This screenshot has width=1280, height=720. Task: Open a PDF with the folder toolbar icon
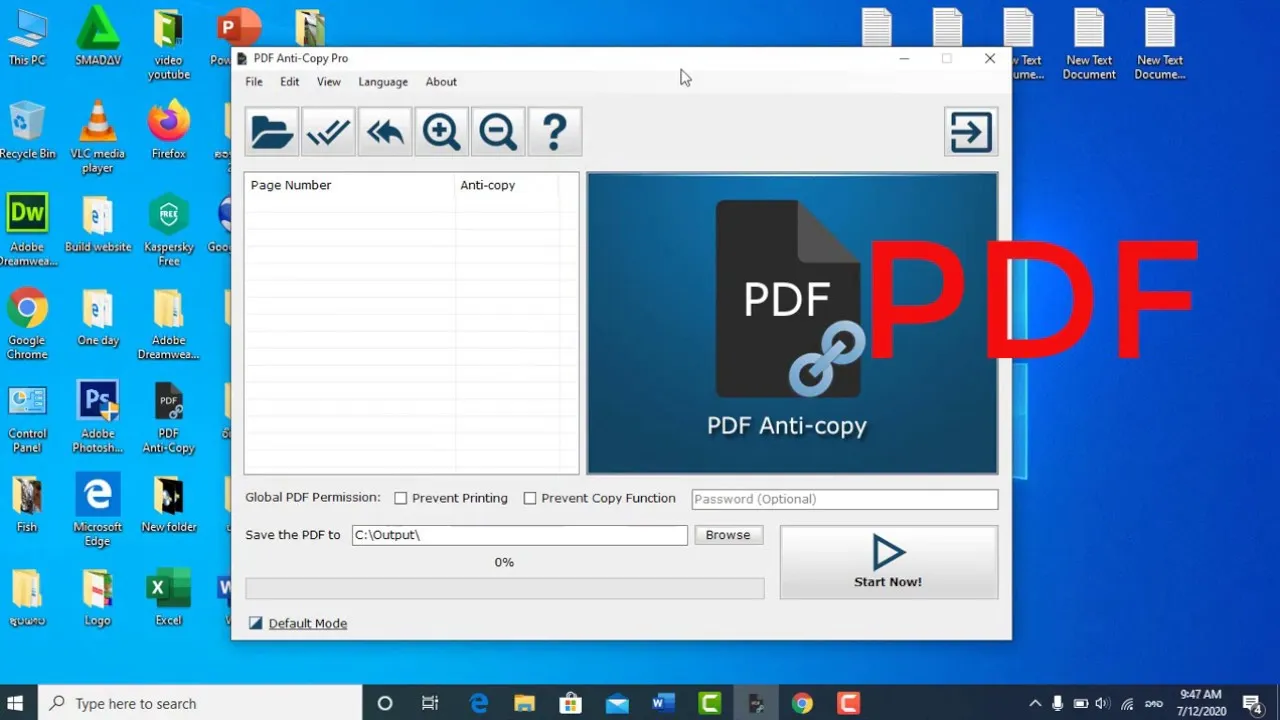[272, 132]
